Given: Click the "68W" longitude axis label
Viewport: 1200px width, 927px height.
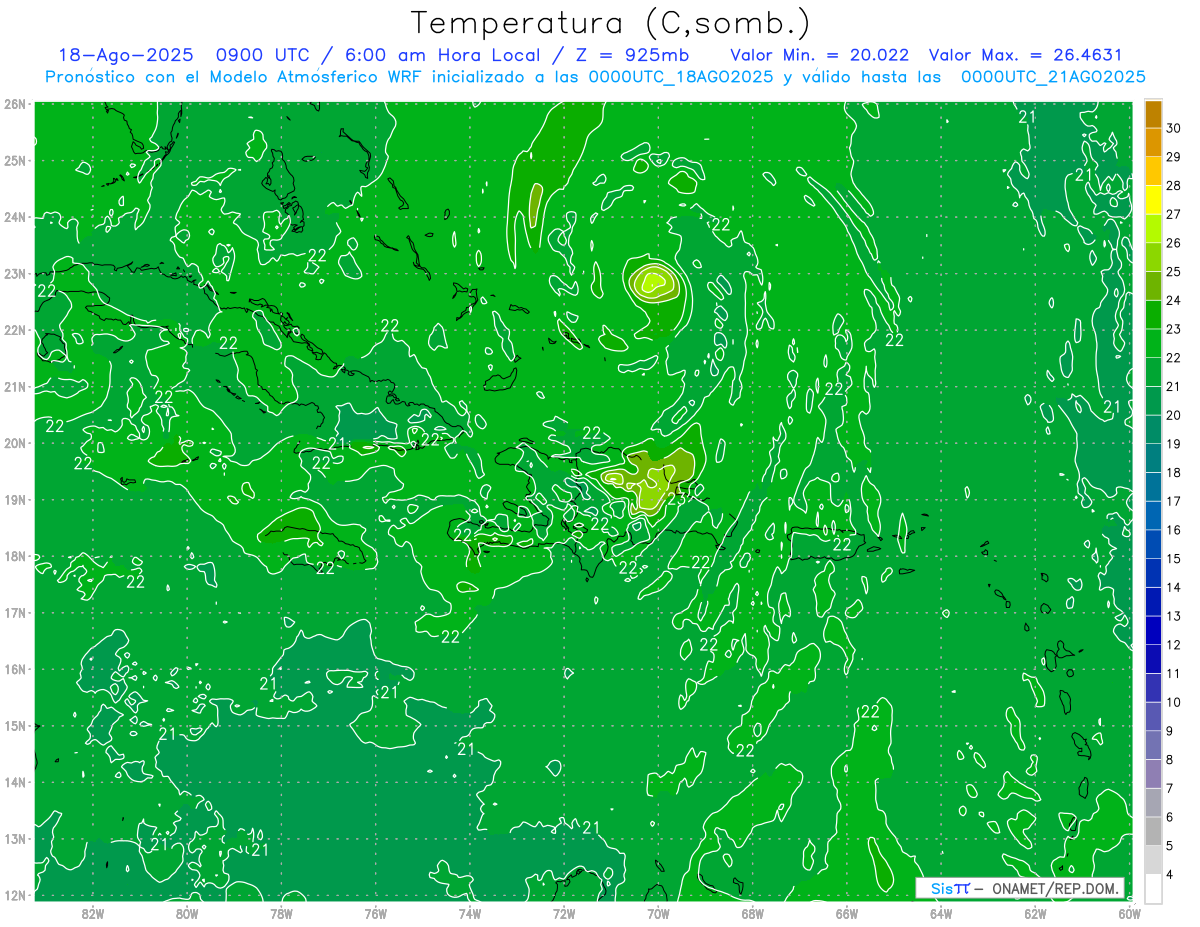Looking at the screenshot, I should (x=752, y=913).
